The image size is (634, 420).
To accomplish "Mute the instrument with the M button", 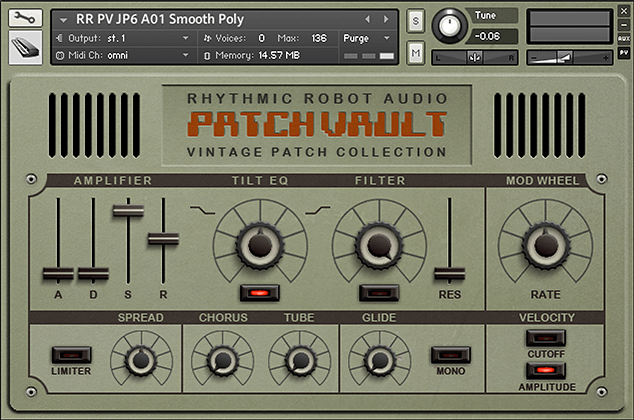I will pos(416,51).
